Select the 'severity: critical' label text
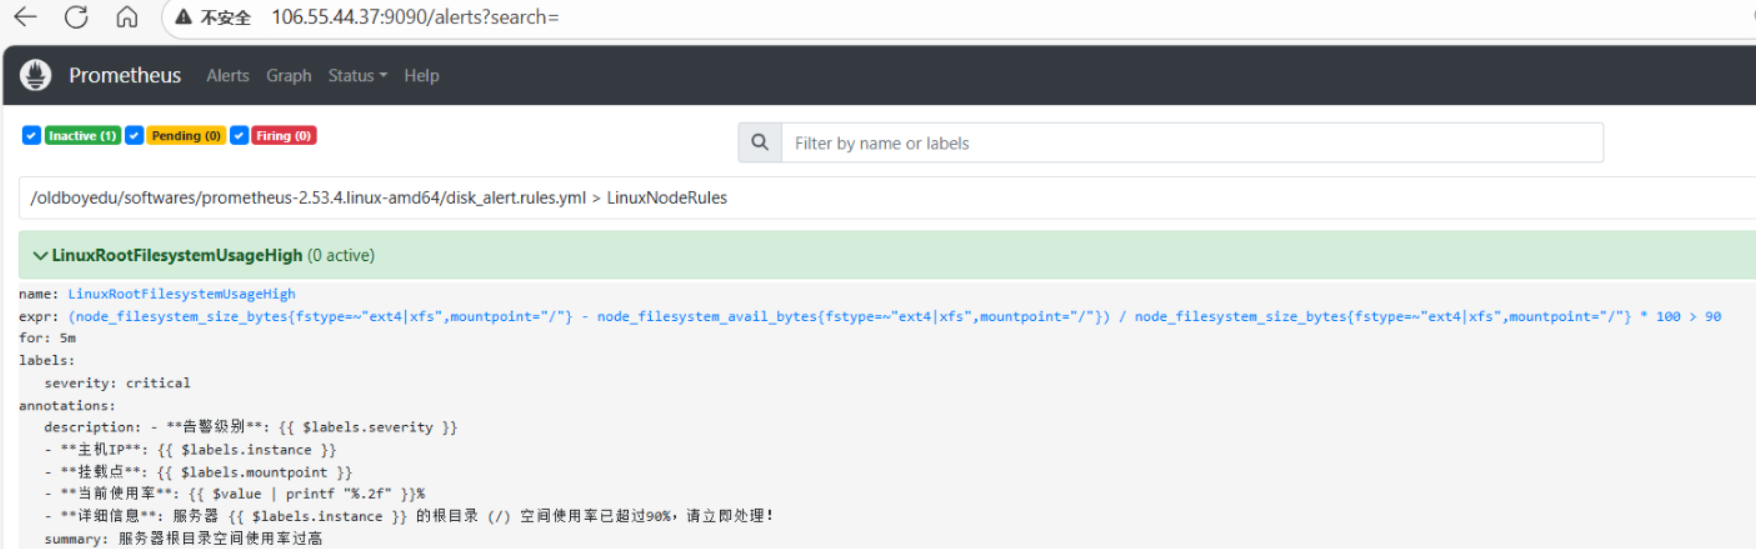The height and width of the screenshot is (549, 1756). 117,383
